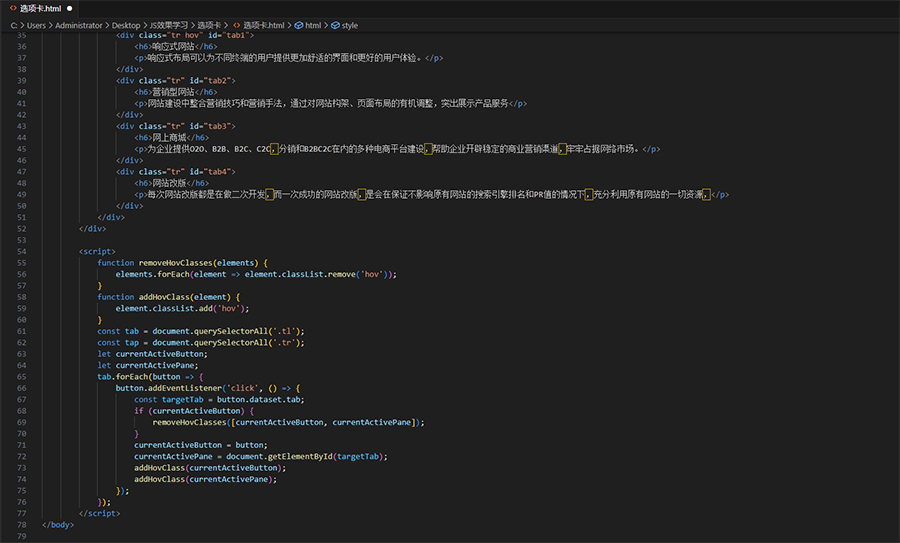Screen dimensions: 900x543
Task: Open the Administrator breadcrumb segment
Action: [79, 25]
